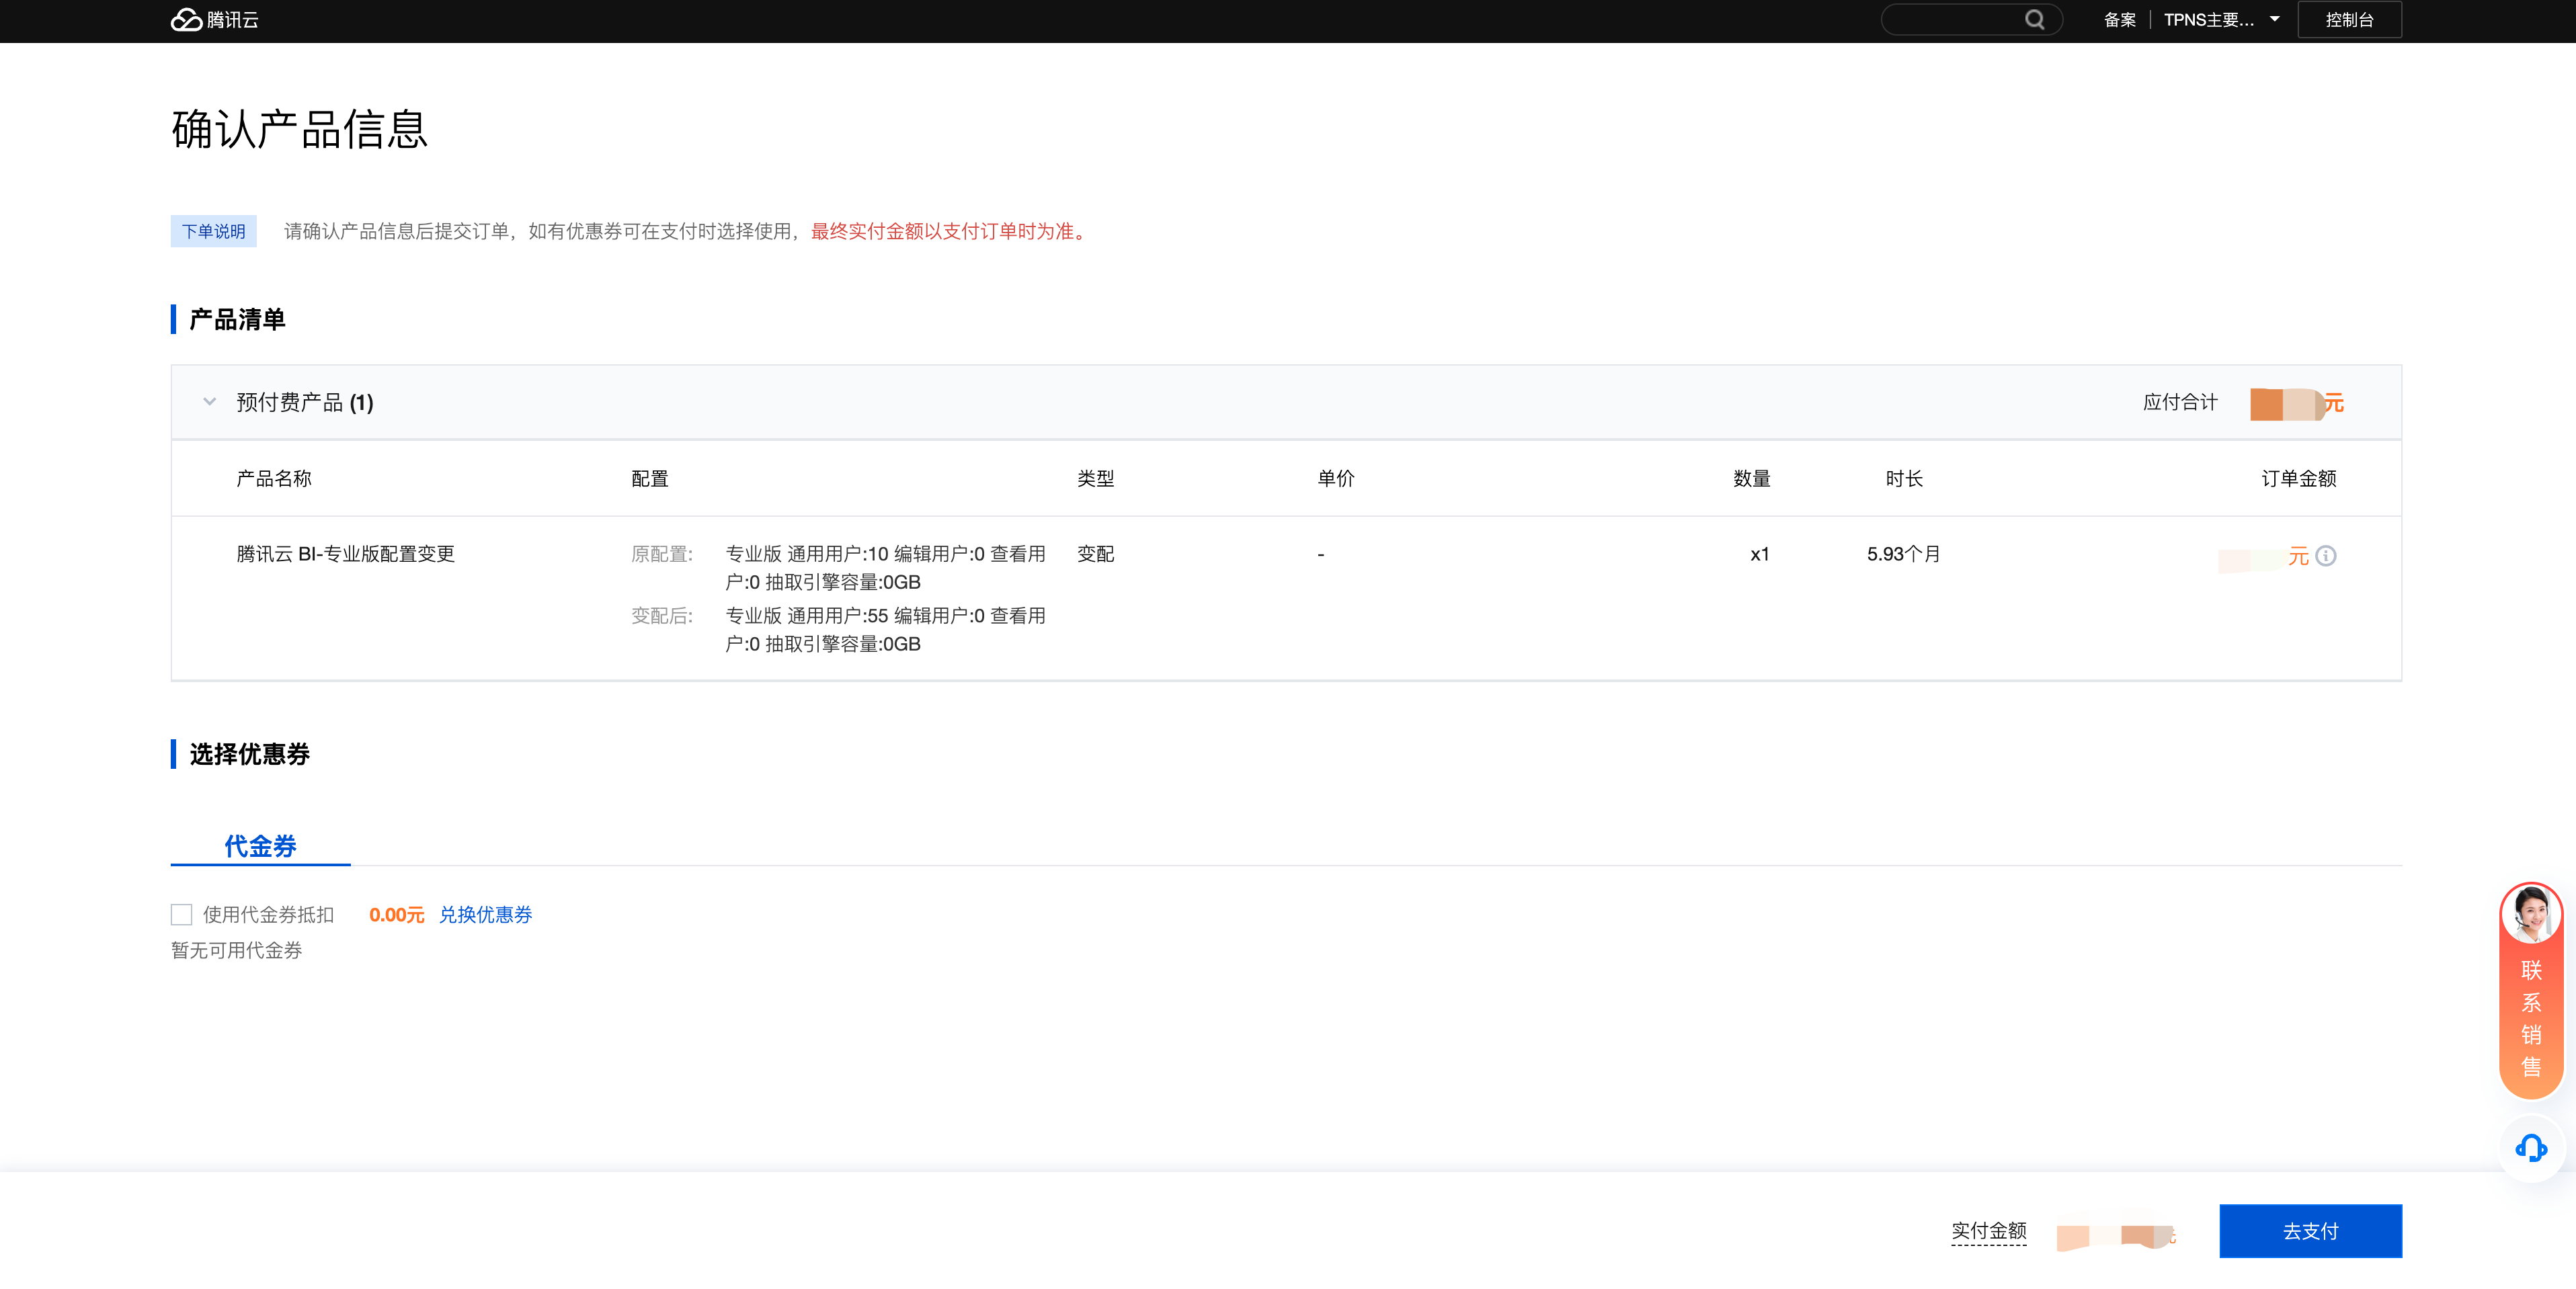Click the order amount info icon

pos(2326,556)
